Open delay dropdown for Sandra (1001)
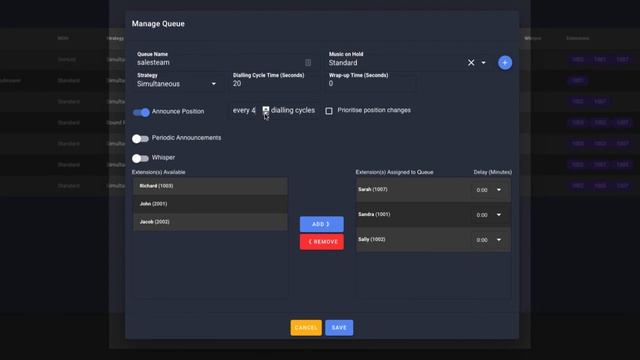 [499, 215]
